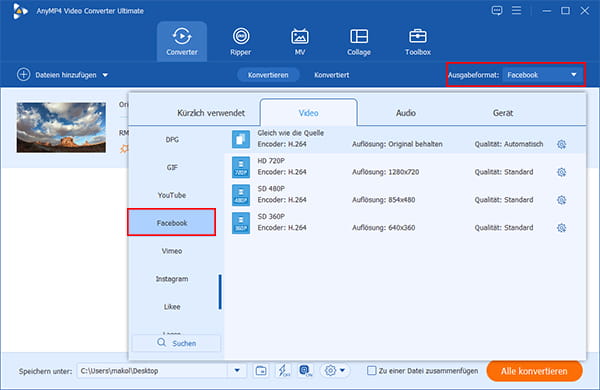Click the 360P format icon
Screen dimensions: 600x390
(241, 223)
